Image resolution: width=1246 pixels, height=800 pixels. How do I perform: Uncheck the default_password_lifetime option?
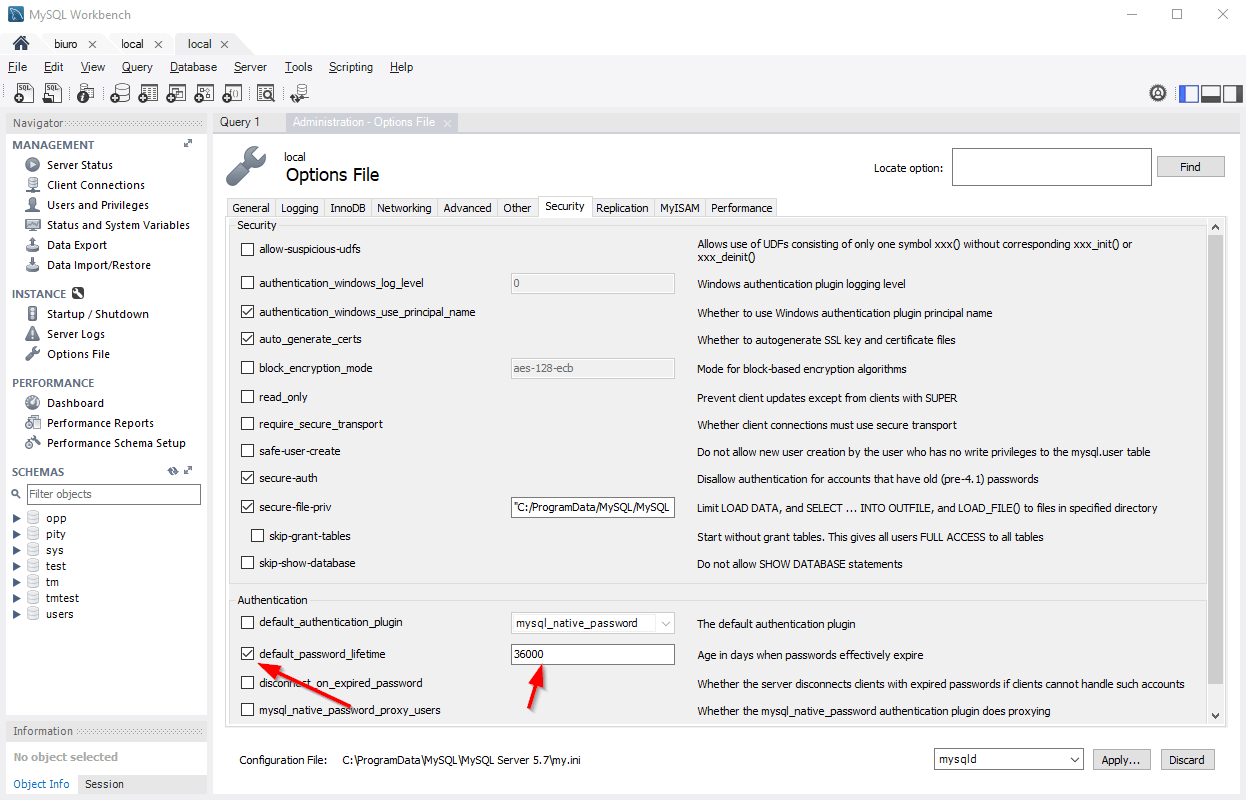click(248, 654)
